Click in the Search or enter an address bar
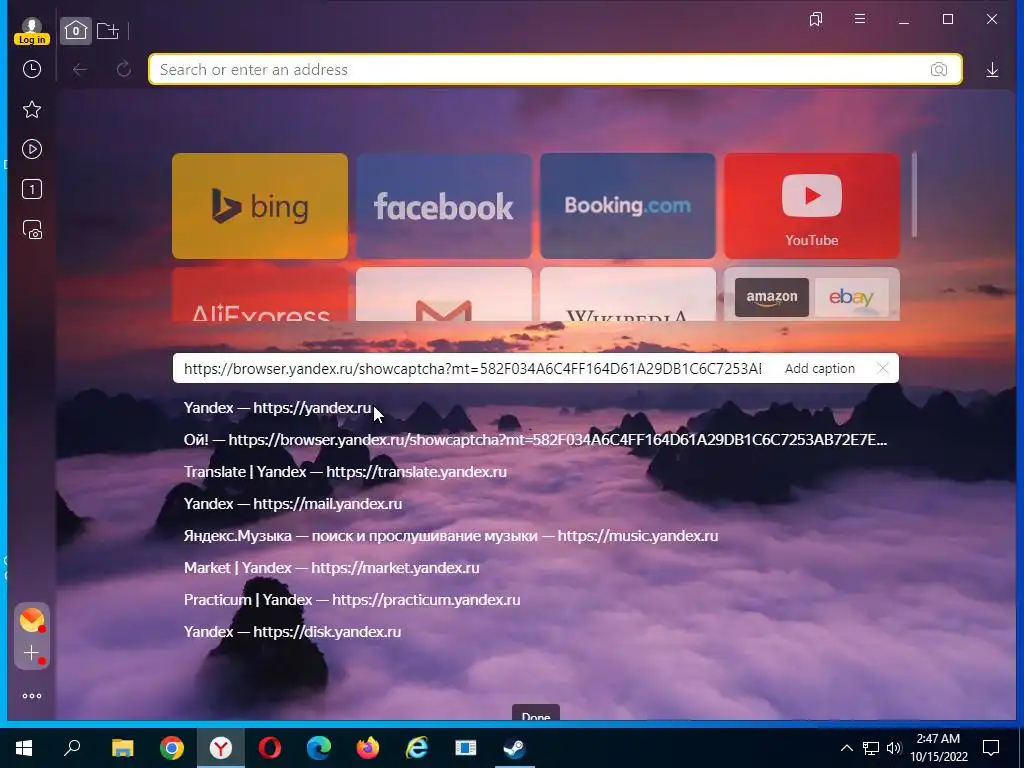The image size is (1024, 768). 556,69
